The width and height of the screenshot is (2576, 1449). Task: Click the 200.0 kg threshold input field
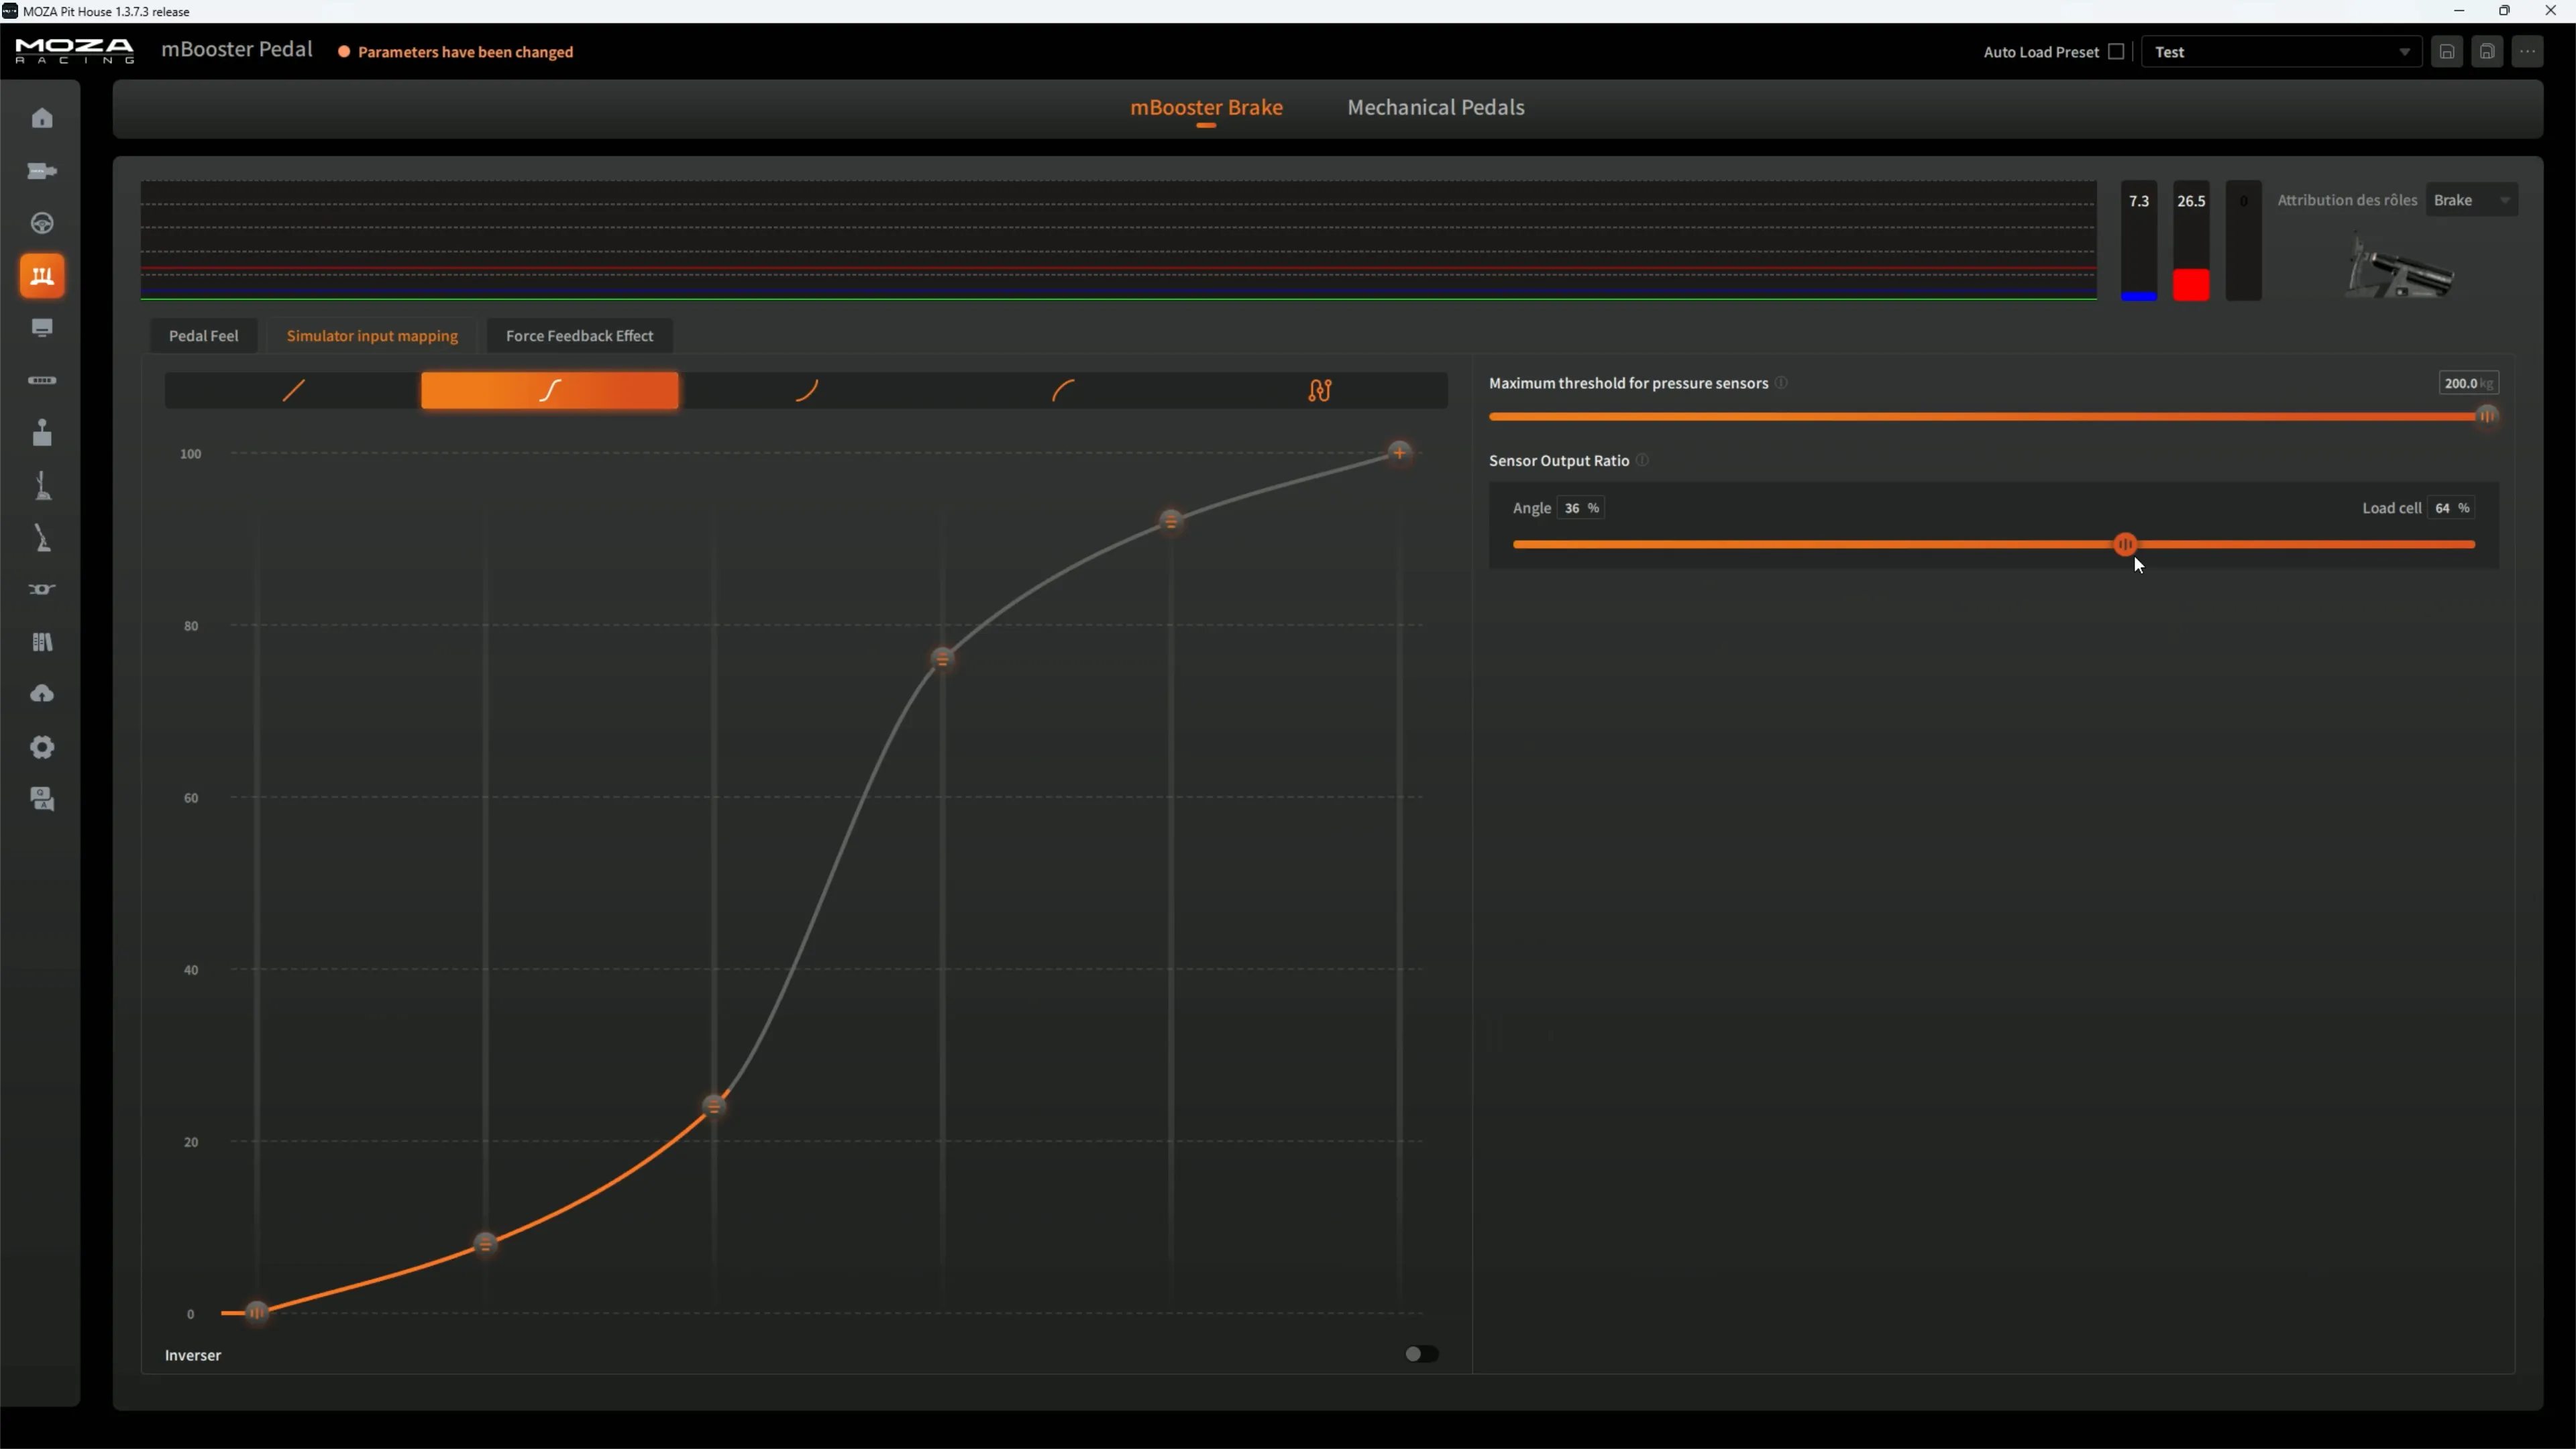[2468, 383]
